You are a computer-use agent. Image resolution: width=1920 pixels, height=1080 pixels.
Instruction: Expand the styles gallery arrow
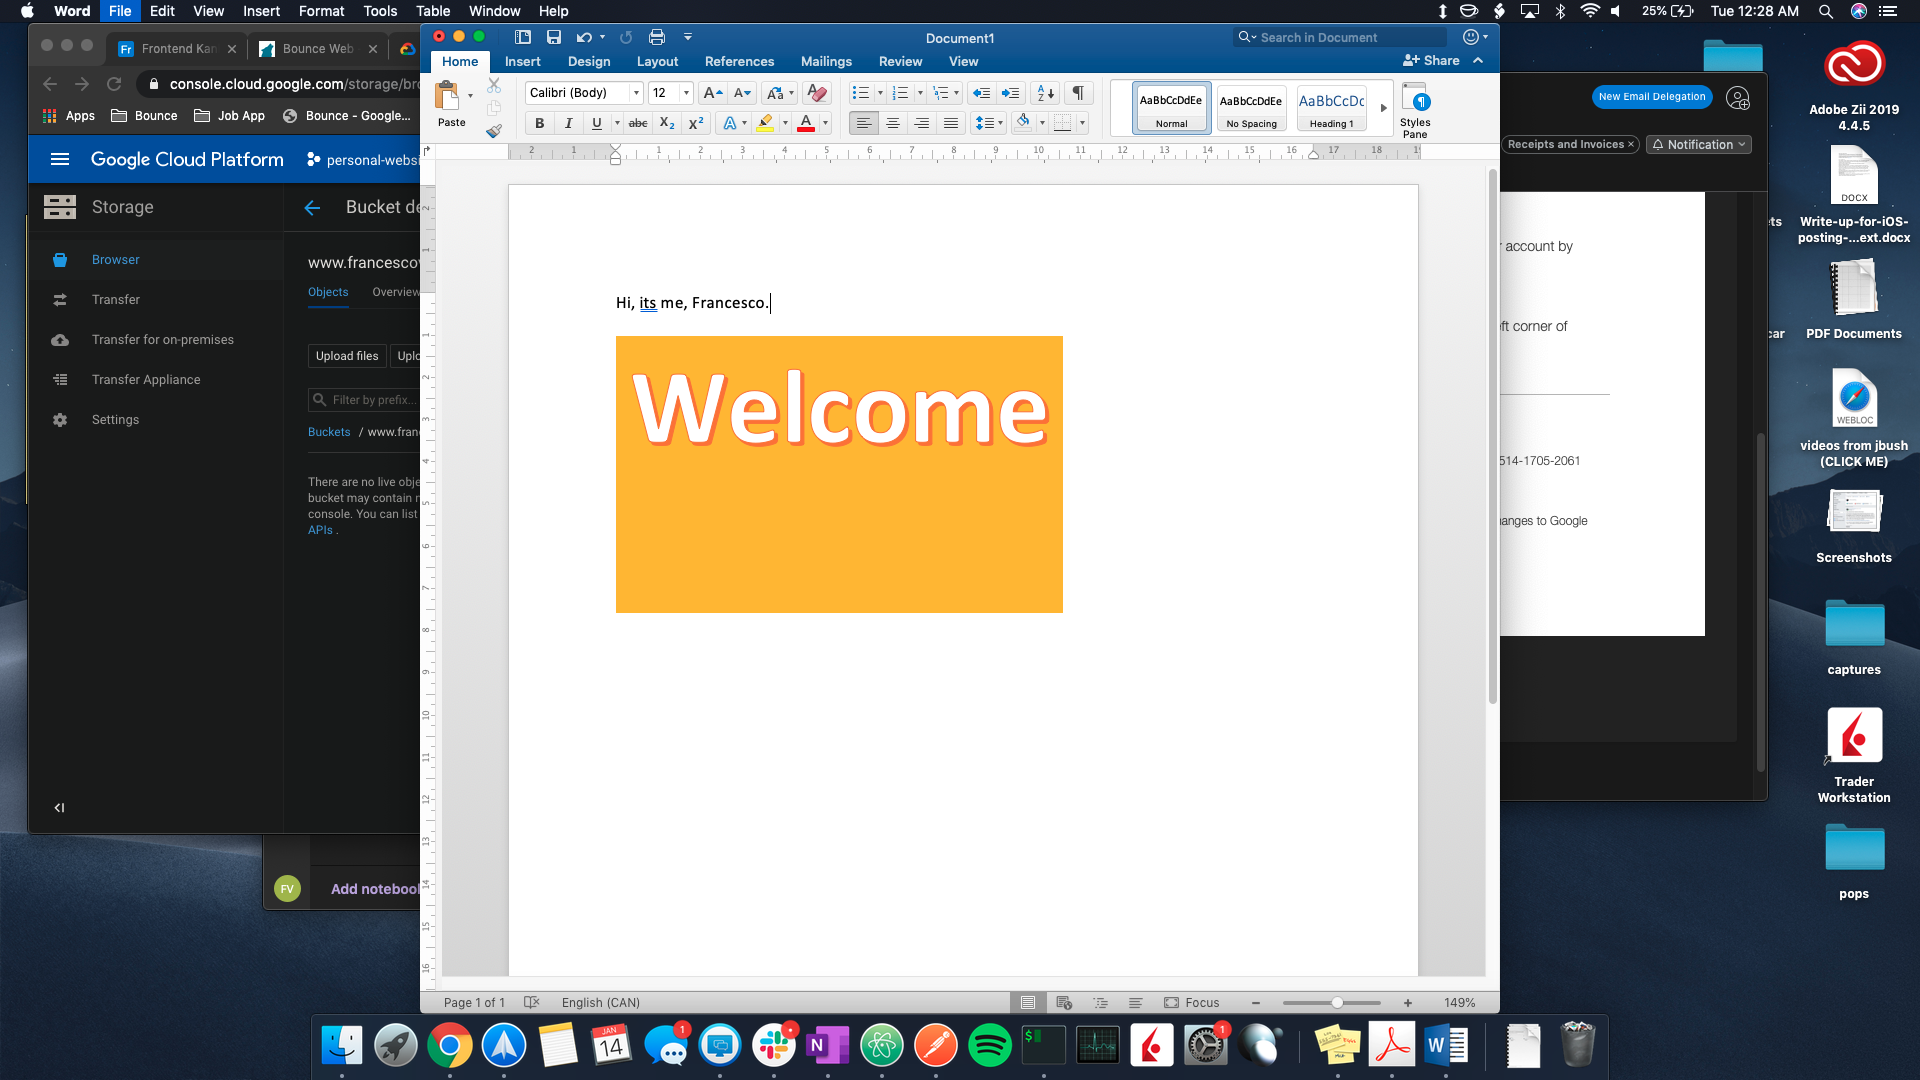(x=1384, y=107)
